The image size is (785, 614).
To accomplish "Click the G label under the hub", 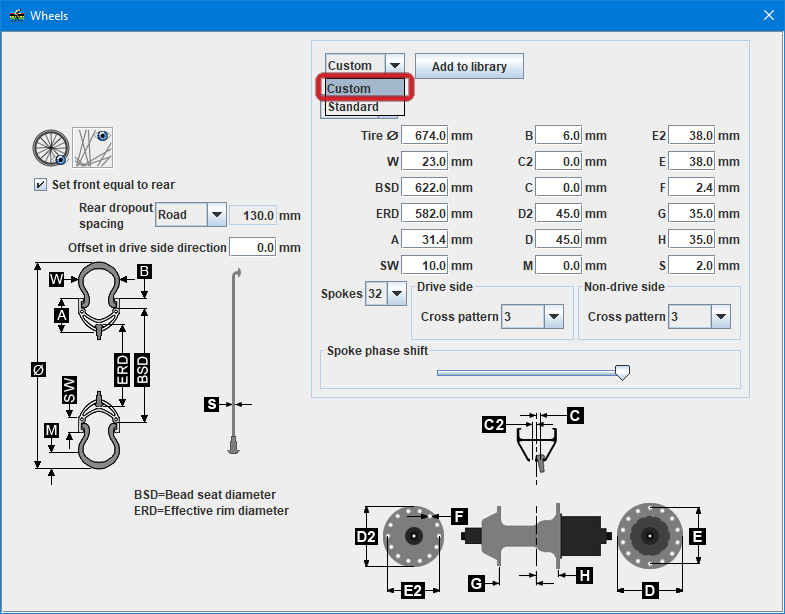I will pos(476,583).
